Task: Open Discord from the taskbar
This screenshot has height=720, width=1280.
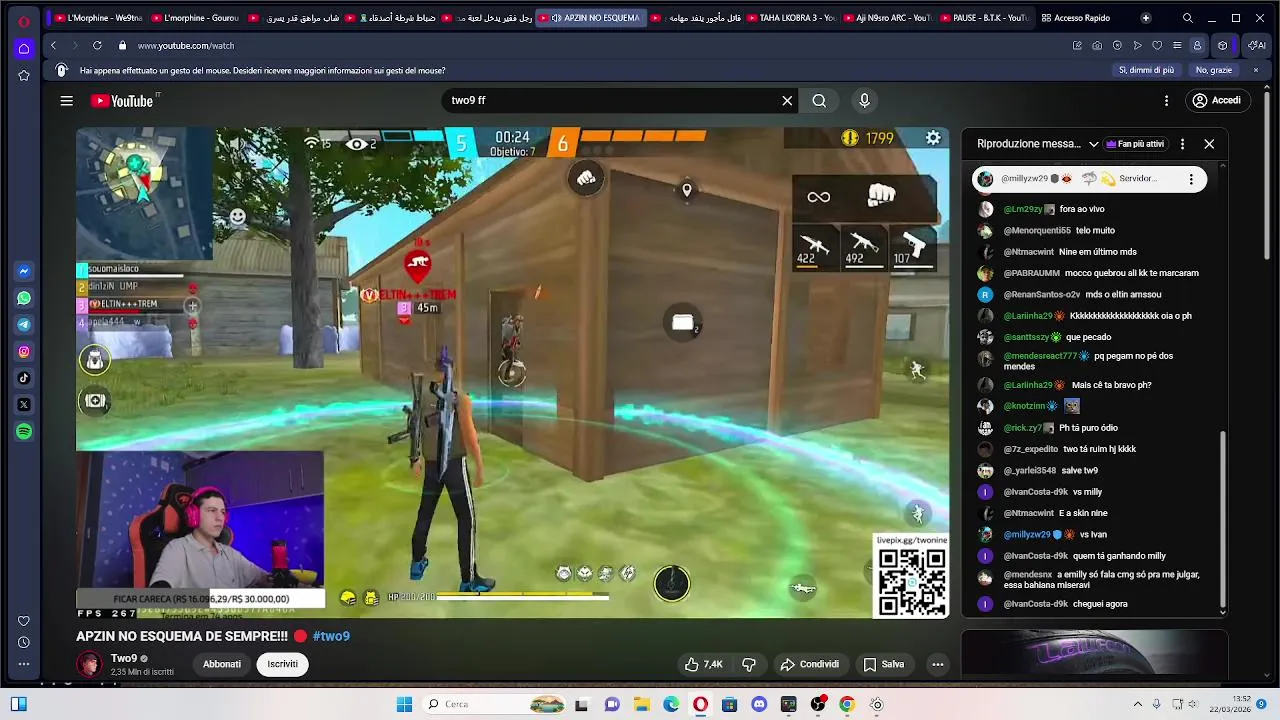Action: tap(759, 704)
